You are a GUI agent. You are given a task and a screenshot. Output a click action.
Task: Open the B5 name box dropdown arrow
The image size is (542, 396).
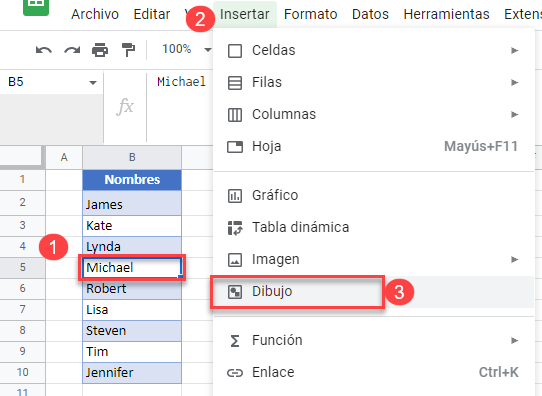tap(93, 83)
